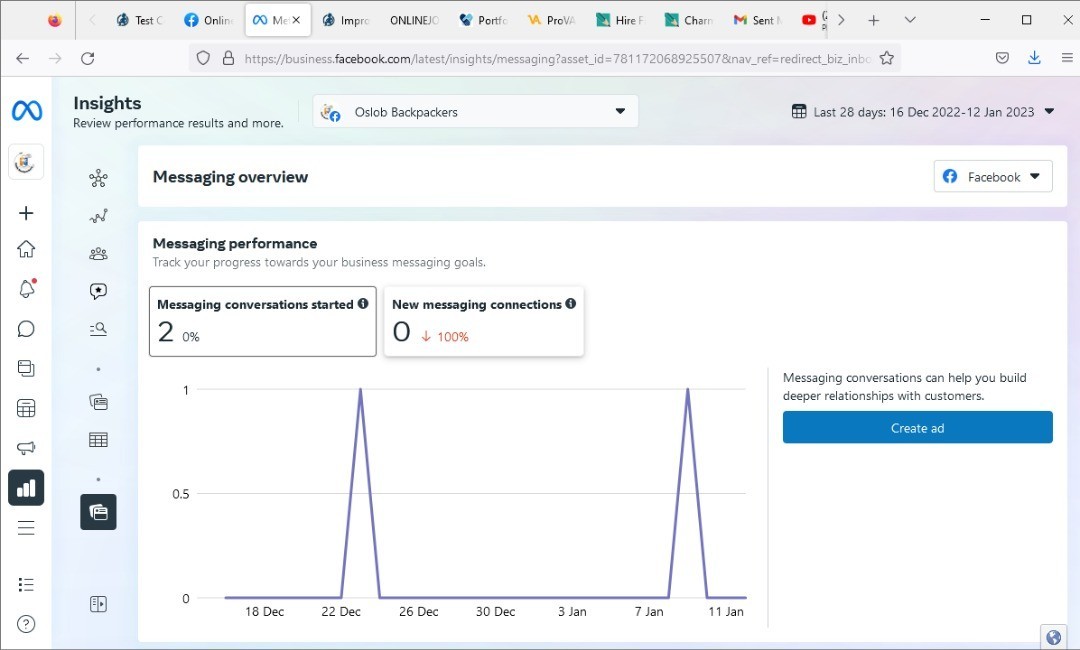
Task: Switch to the Sent Mail Gmail tab
Action: click(755, 20)
